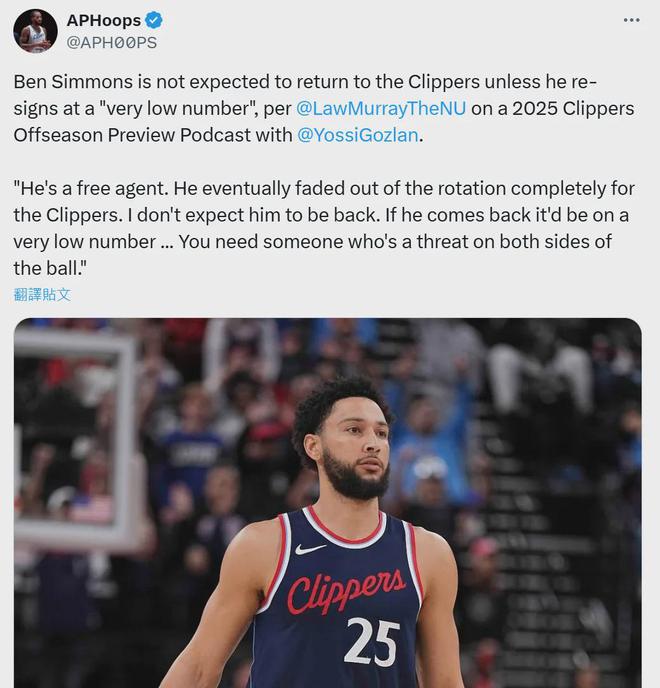Click the blue verified badge
Image resolution: width=660 pixels, height=688 pixels.
click(x=154, y=21)
